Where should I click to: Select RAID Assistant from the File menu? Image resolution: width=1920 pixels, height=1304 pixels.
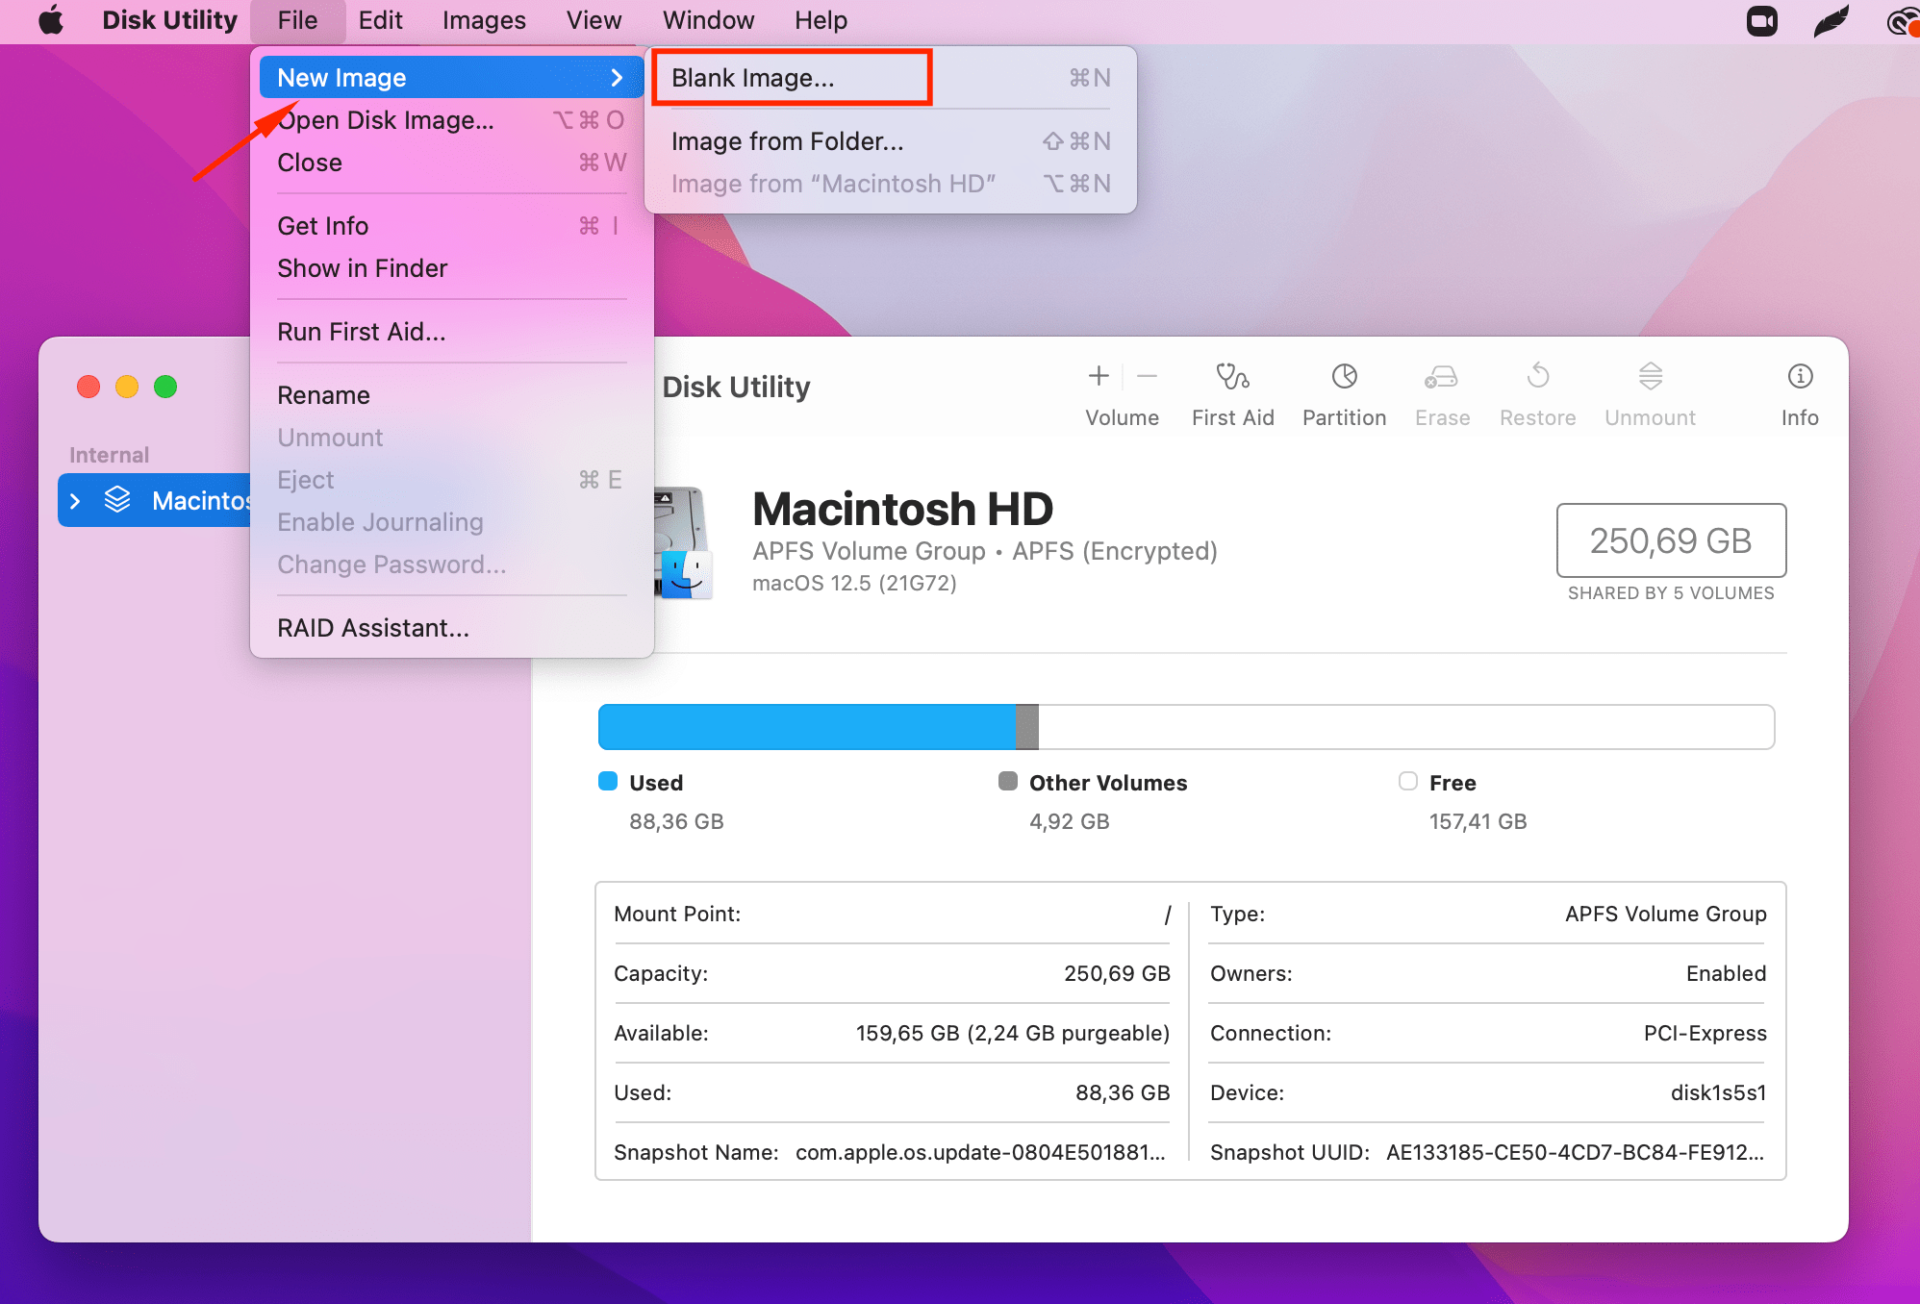[x=373, y=627]
